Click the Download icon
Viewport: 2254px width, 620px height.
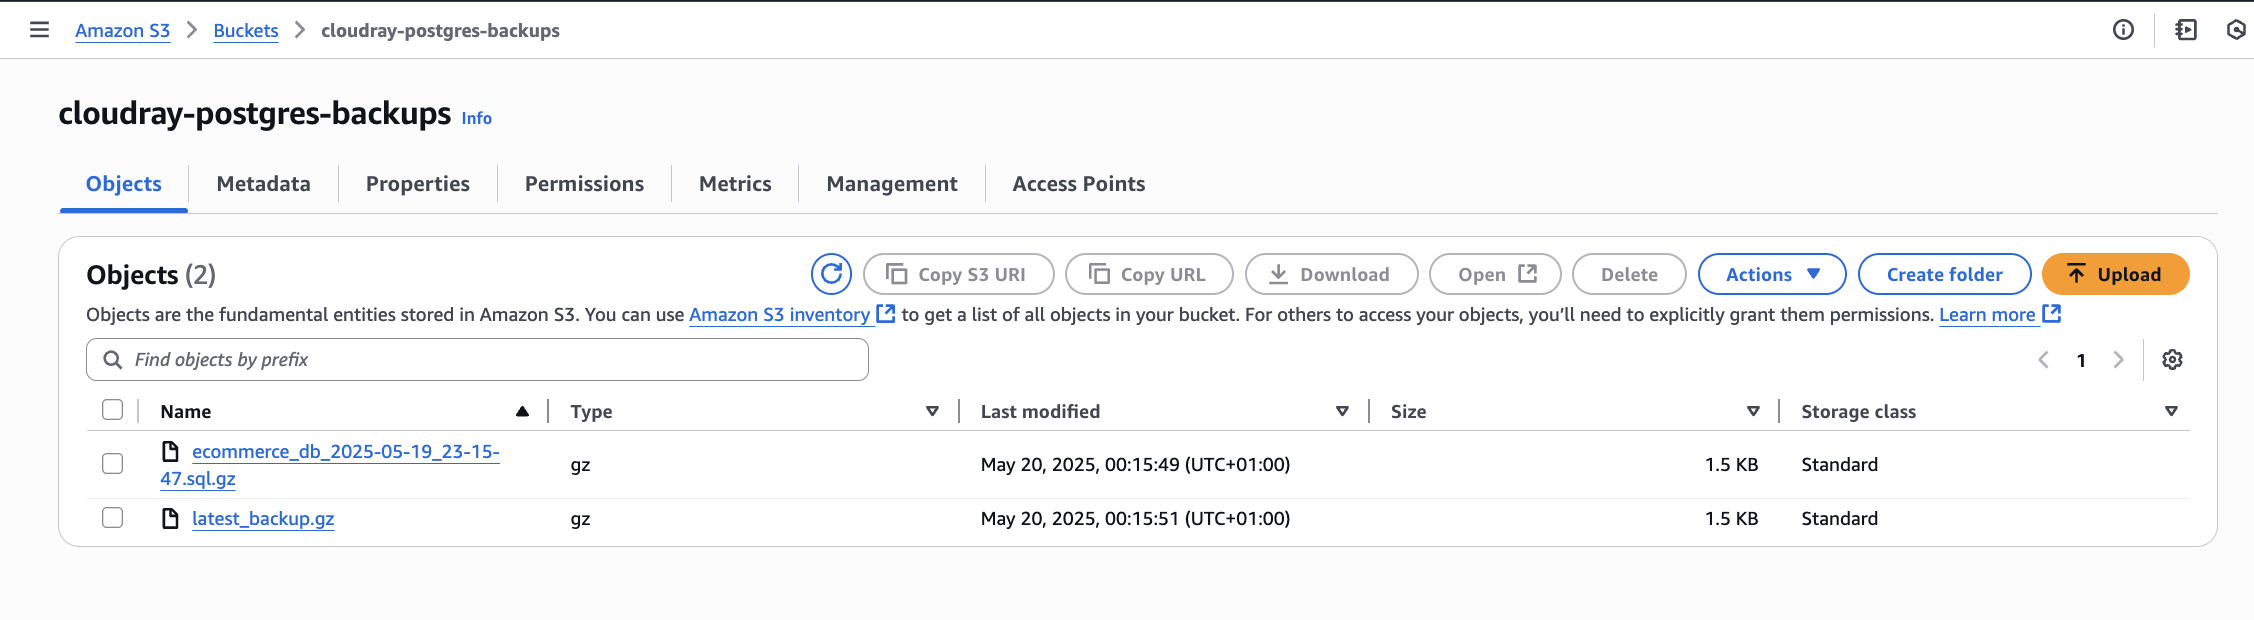coord(1281,273)
